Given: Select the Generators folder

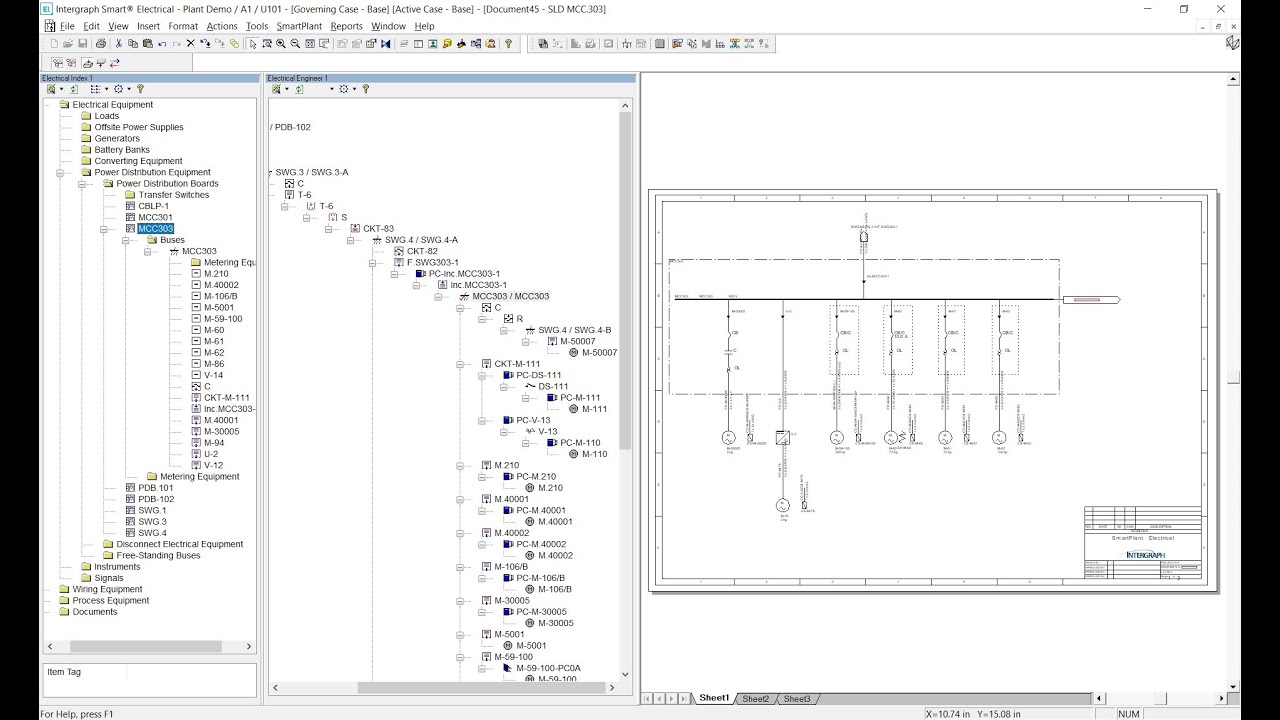Looking at the screenshot, I should 117,138.
